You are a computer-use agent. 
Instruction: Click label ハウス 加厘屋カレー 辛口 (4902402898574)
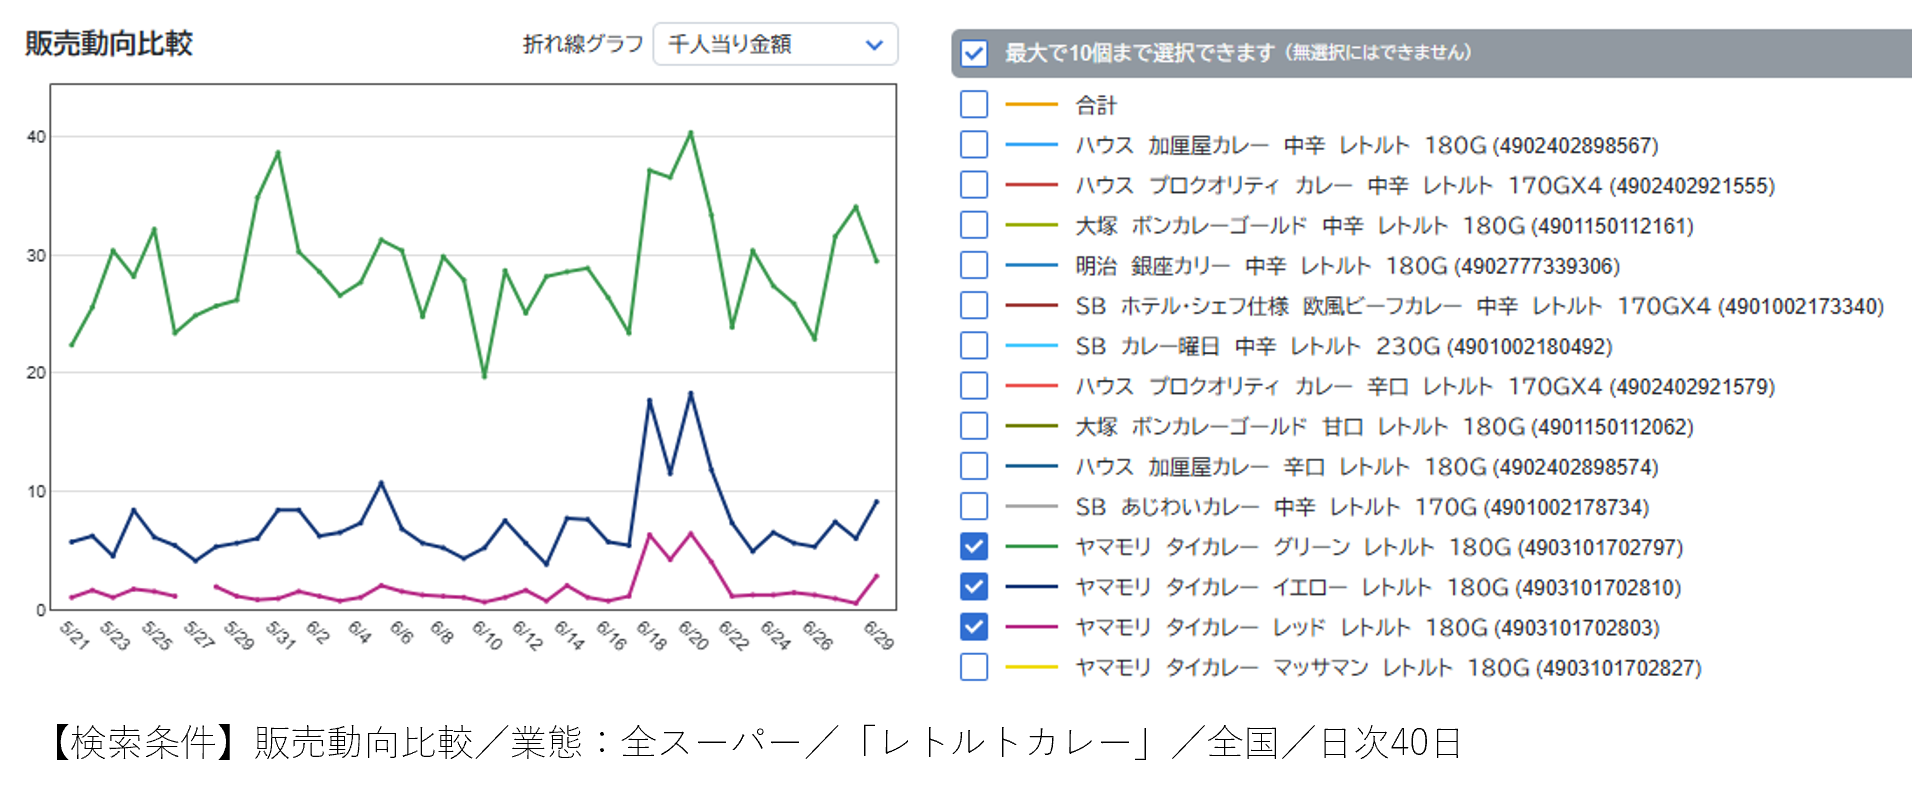point(1367,467)
